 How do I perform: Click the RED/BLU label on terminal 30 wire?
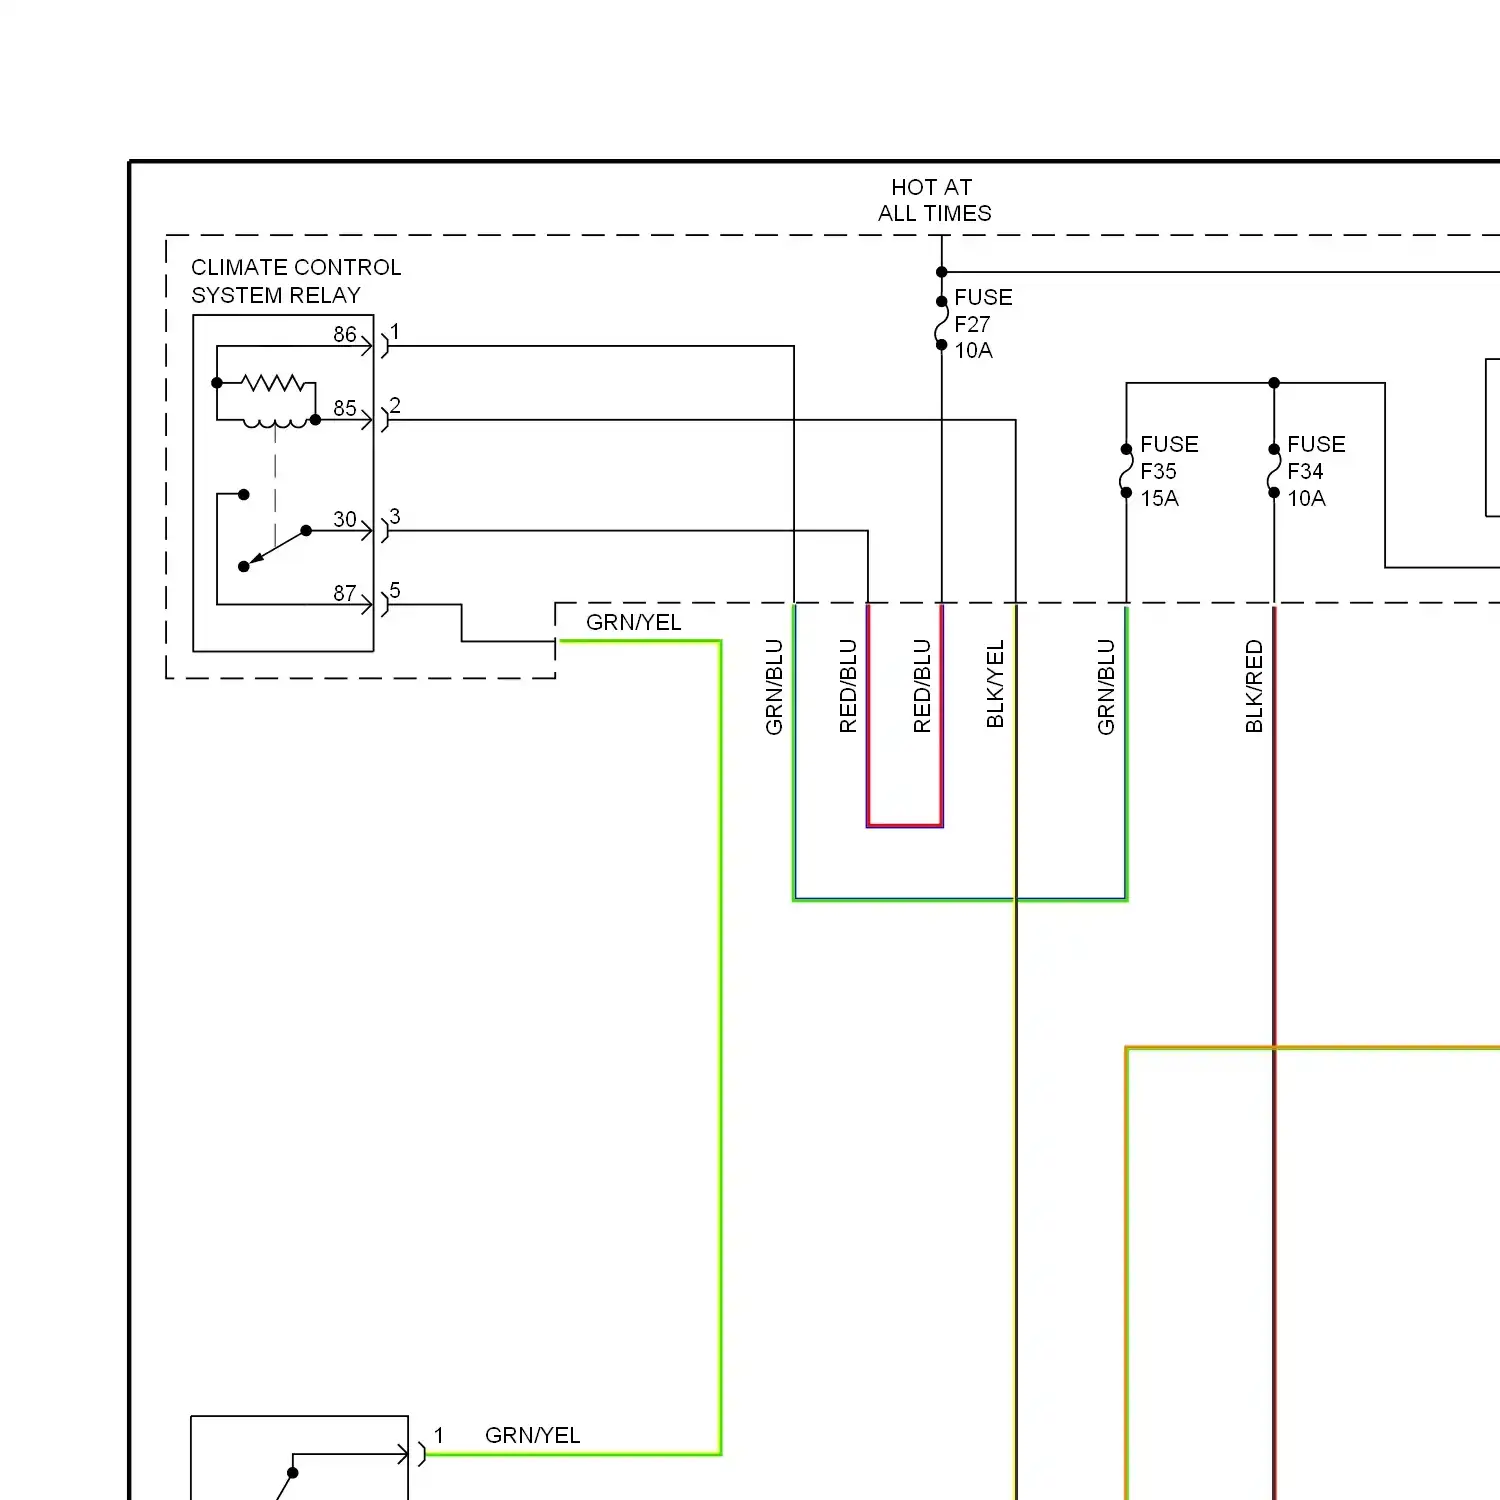848,686
